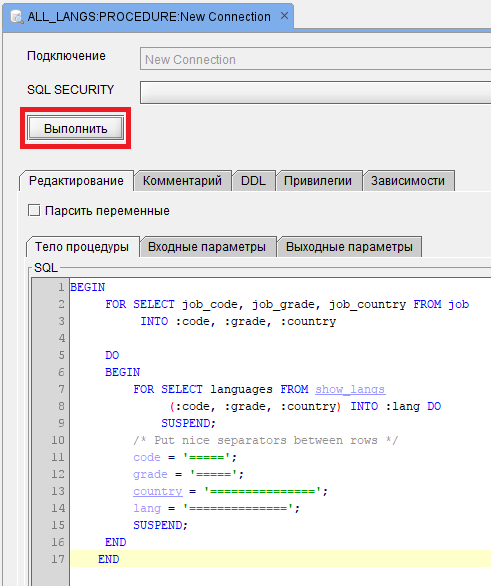
Task: Click the underlined country variable on line 13
Action: [x=158, y=491]
